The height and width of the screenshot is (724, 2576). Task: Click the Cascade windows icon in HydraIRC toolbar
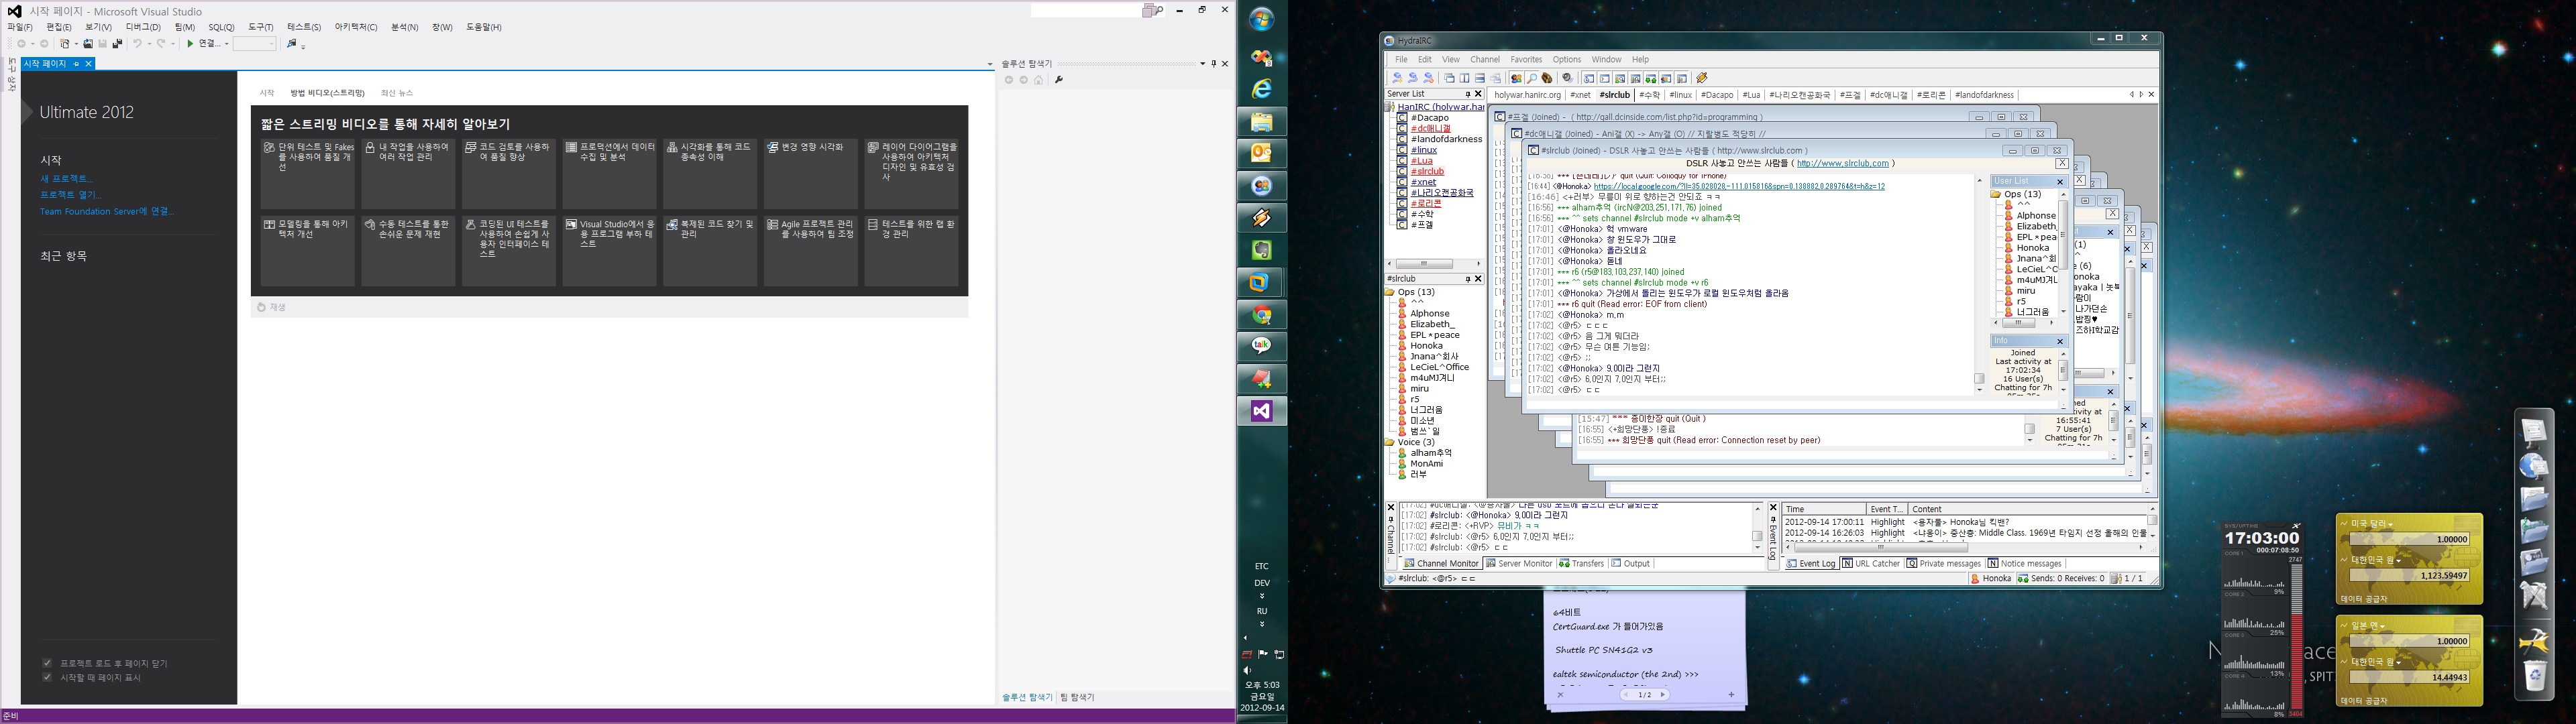coord(1448,78)
